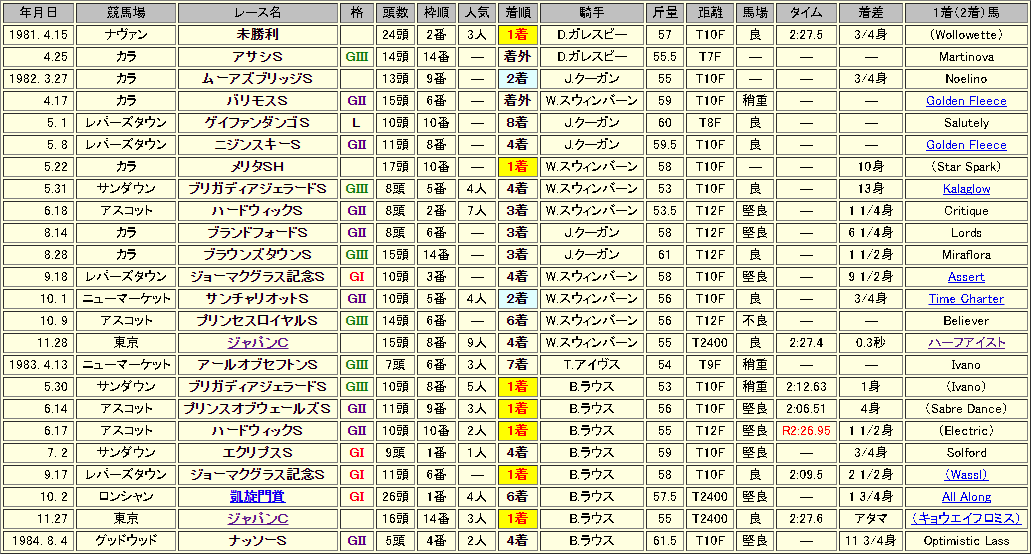
Task: Click the タイム column header
Action: 806,12
